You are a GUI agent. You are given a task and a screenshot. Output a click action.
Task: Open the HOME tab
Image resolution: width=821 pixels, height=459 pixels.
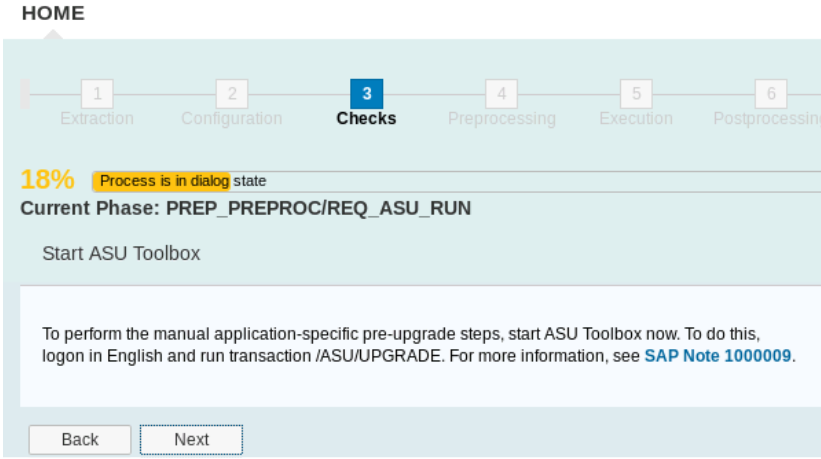coord(53,13)
